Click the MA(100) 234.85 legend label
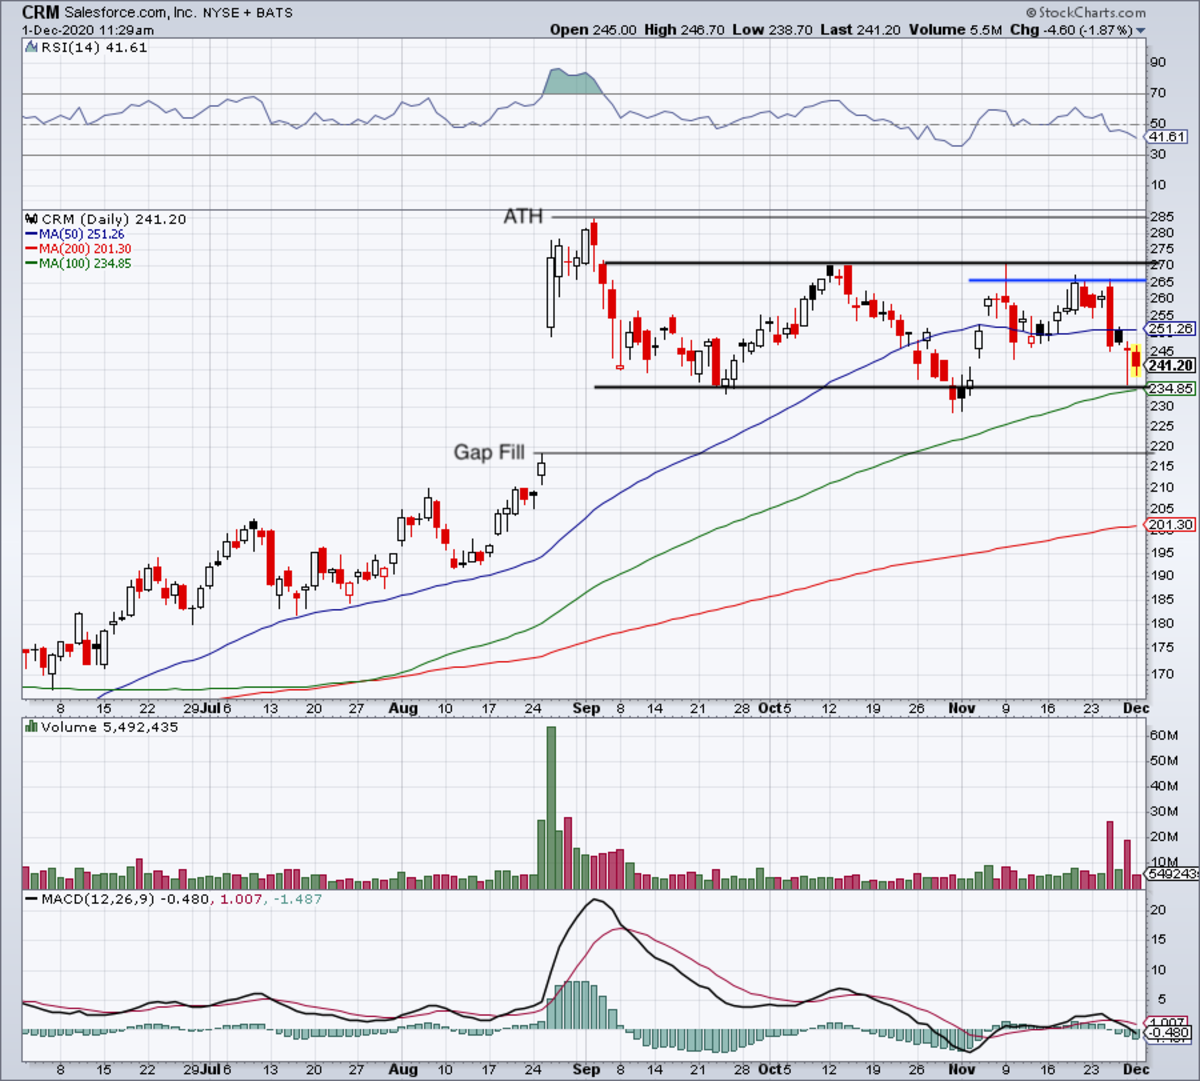Image resolution: width=1200 pixels, height=1081 pixels. tap(84, 264)
